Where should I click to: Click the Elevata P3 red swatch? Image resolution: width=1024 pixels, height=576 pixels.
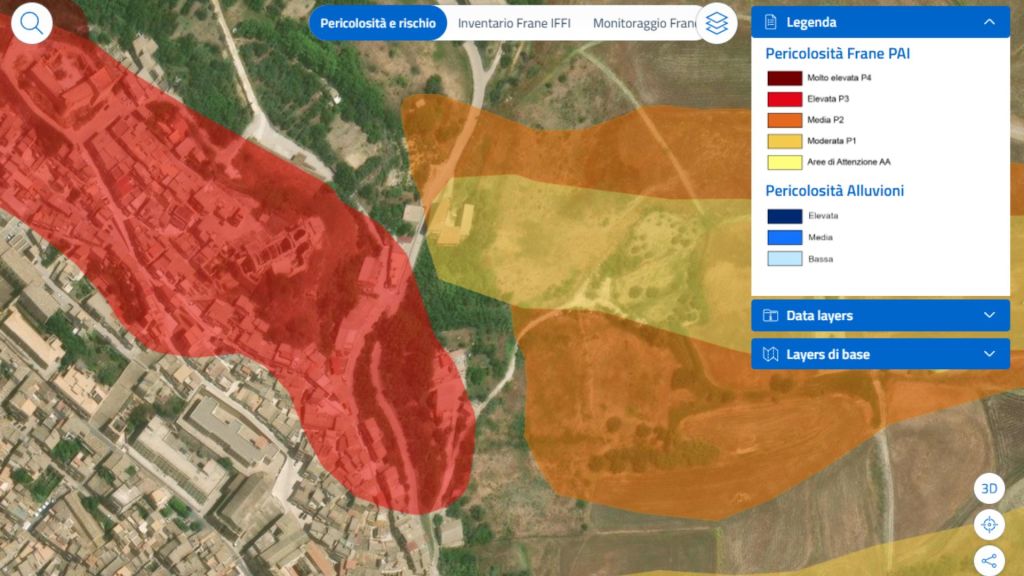click(x=784, y=99)
